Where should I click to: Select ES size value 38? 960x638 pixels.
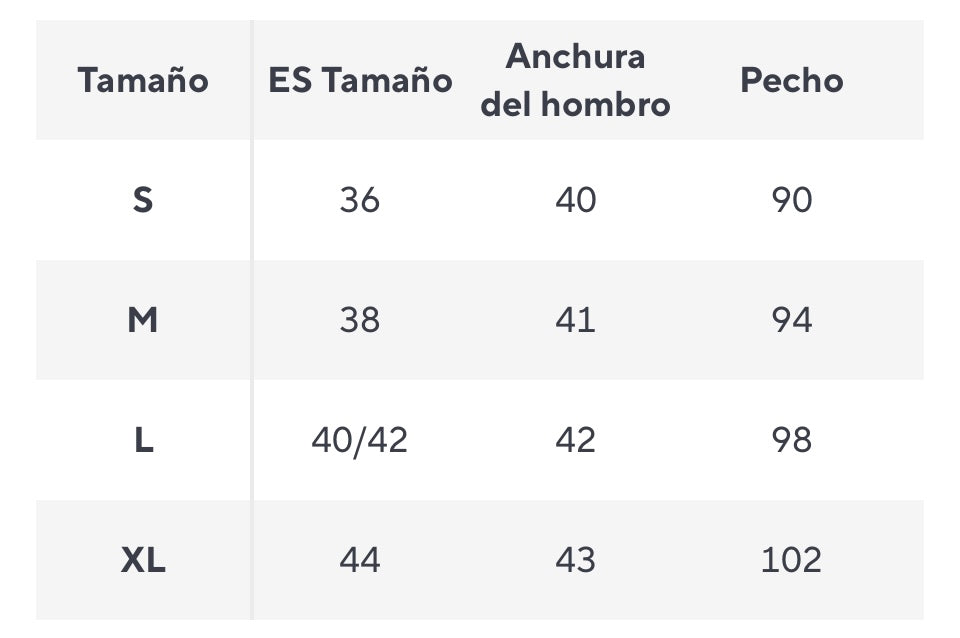(x=360, y=320)
